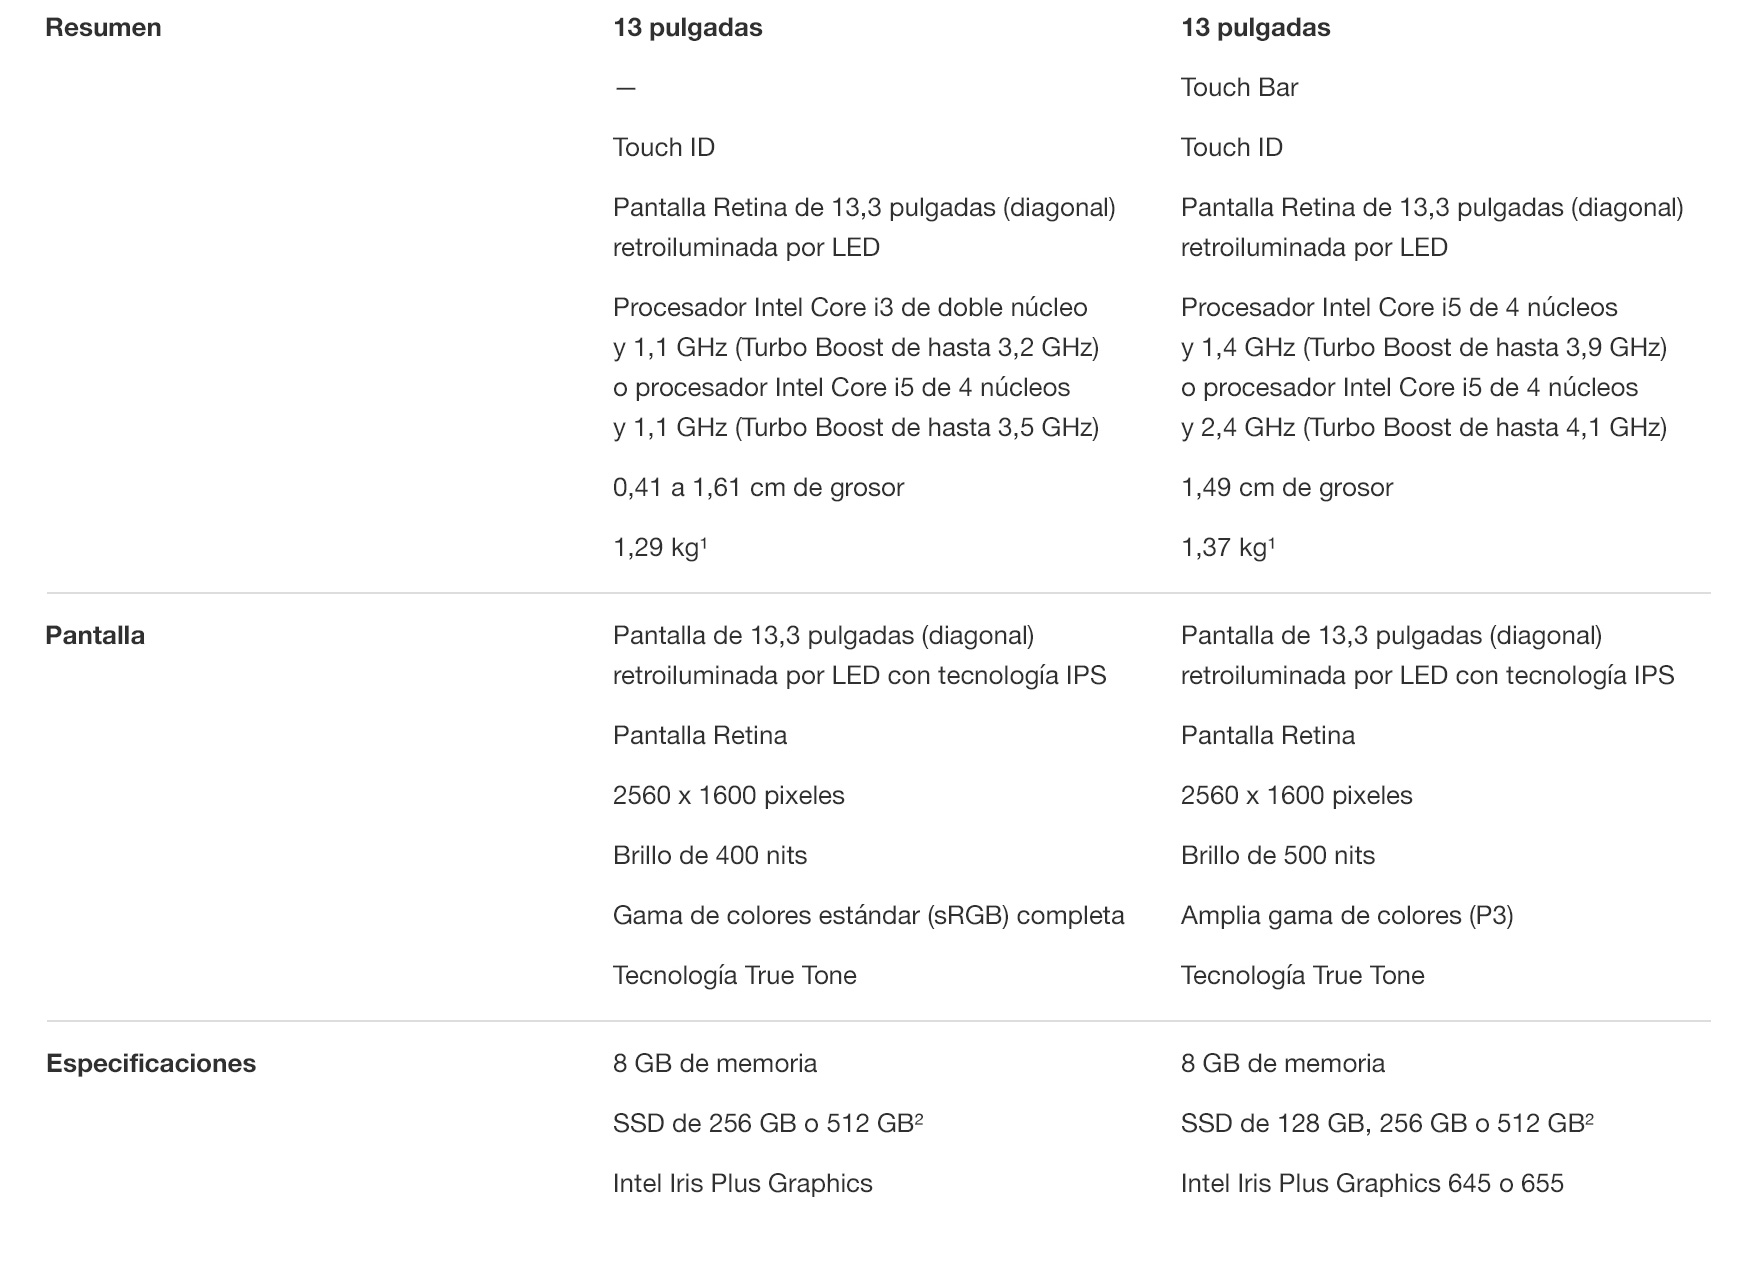Screen dimensions: 1744x1268
Task: Select the Touch Bar feature text
Action: [1239, 87]
